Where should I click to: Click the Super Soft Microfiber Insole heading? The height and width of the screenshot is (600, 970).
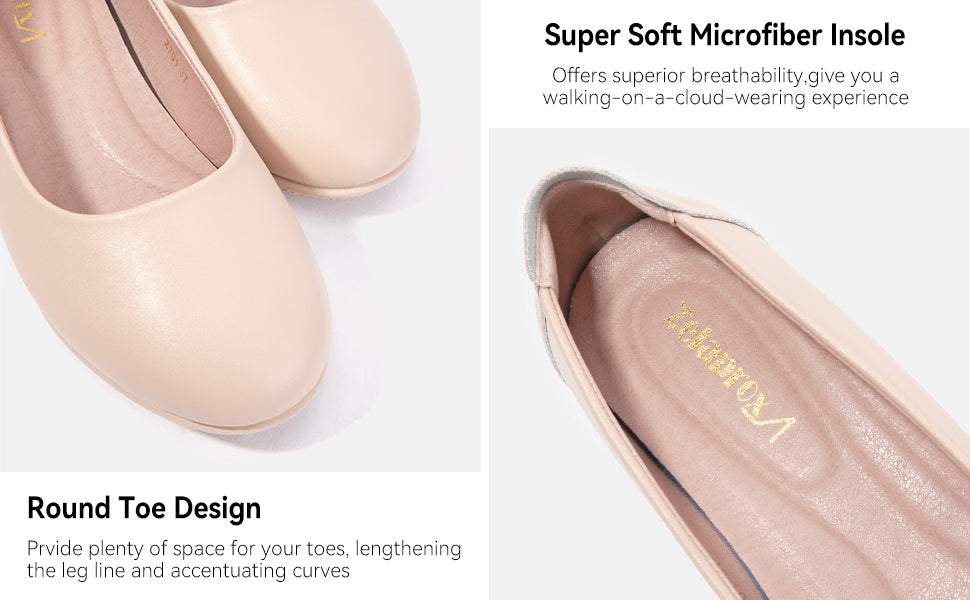coord(724,35)
